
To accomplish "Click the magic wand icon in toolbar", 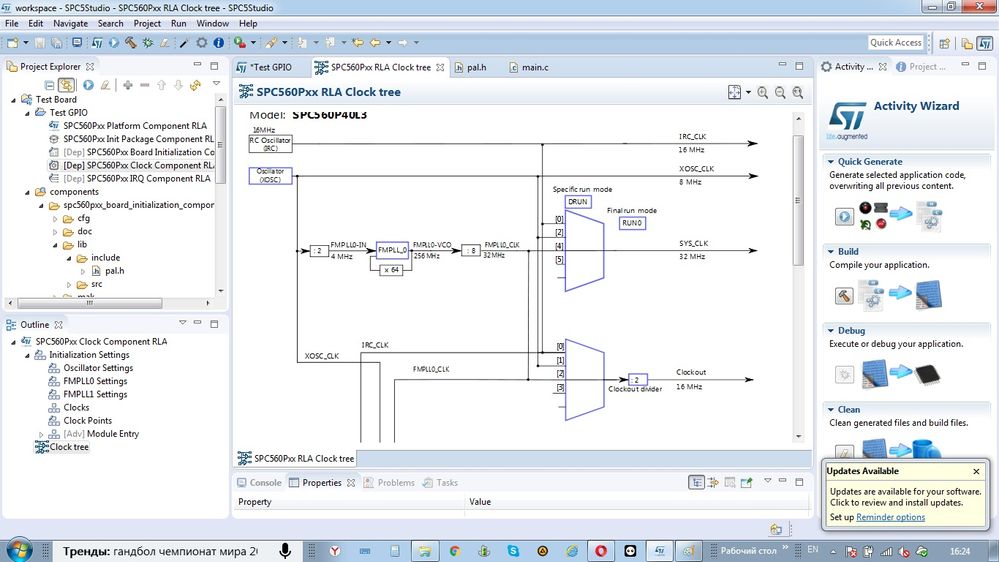I will (184, 43).
